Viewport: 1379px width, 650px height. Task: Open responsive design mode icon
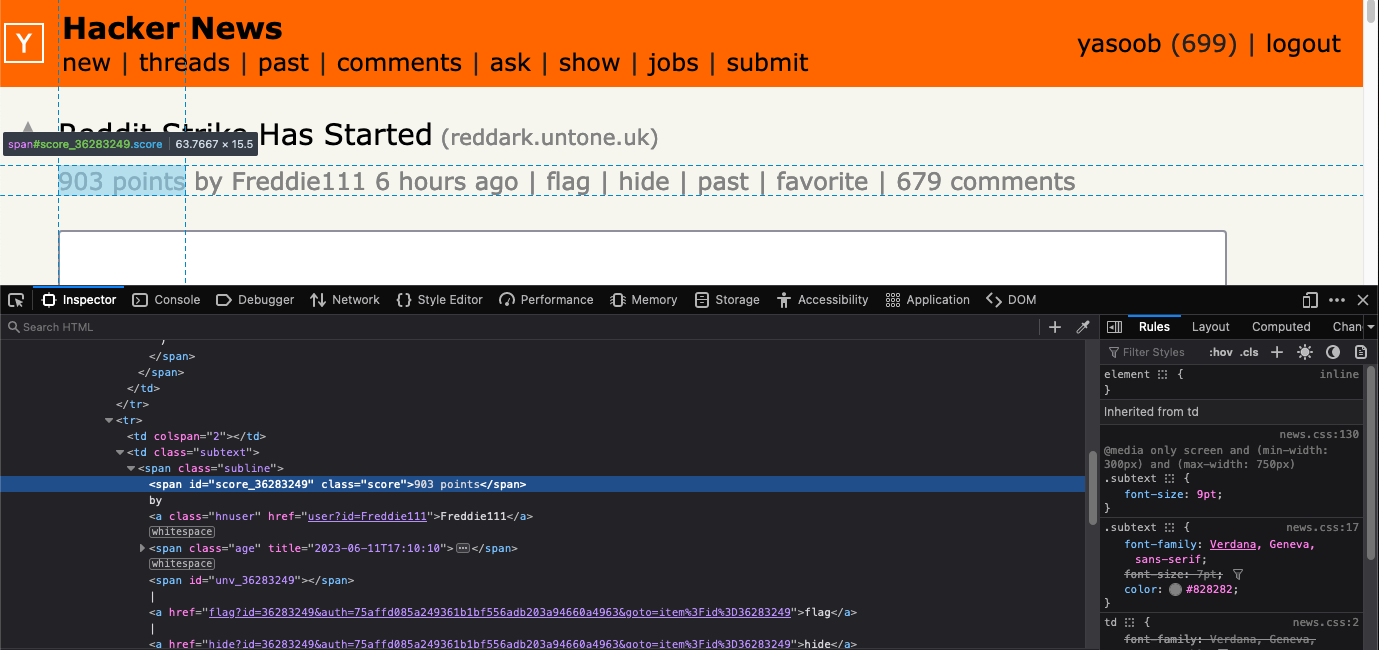pyautogui.click(x=1310, y=300)
